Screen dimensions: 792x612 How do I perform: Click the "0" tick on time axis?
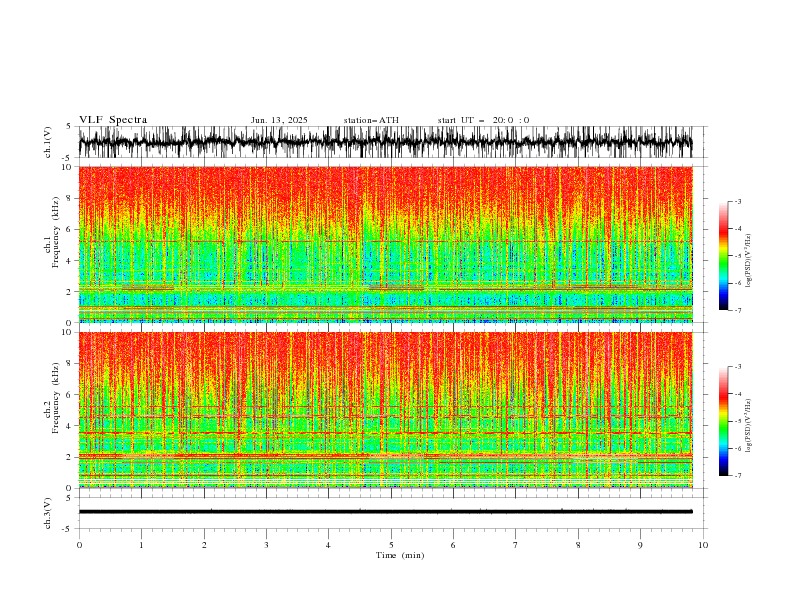(79, 545)
